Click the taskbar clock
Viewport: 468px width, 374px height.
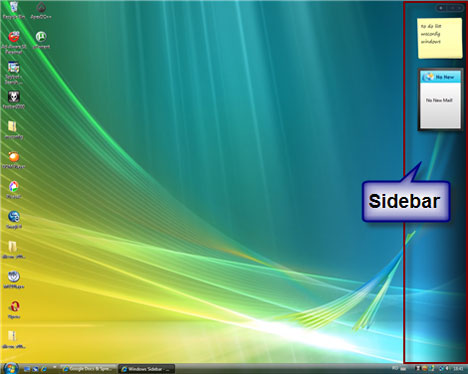(x=458, y=369)
